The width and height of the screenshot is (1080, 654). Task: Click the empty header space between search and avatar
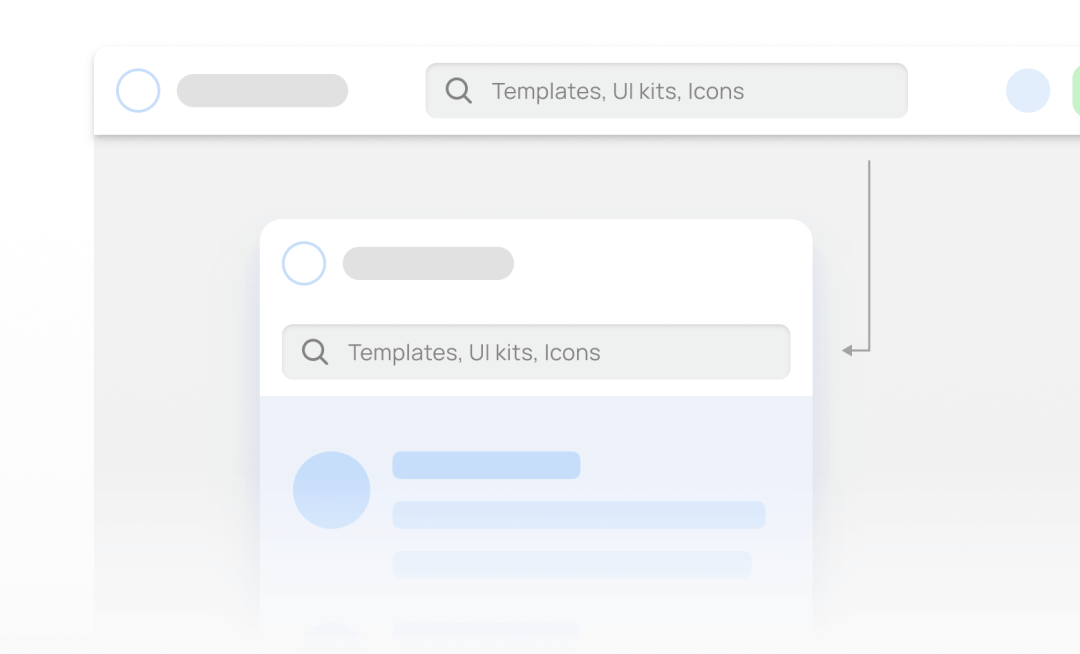pos(957,91)
